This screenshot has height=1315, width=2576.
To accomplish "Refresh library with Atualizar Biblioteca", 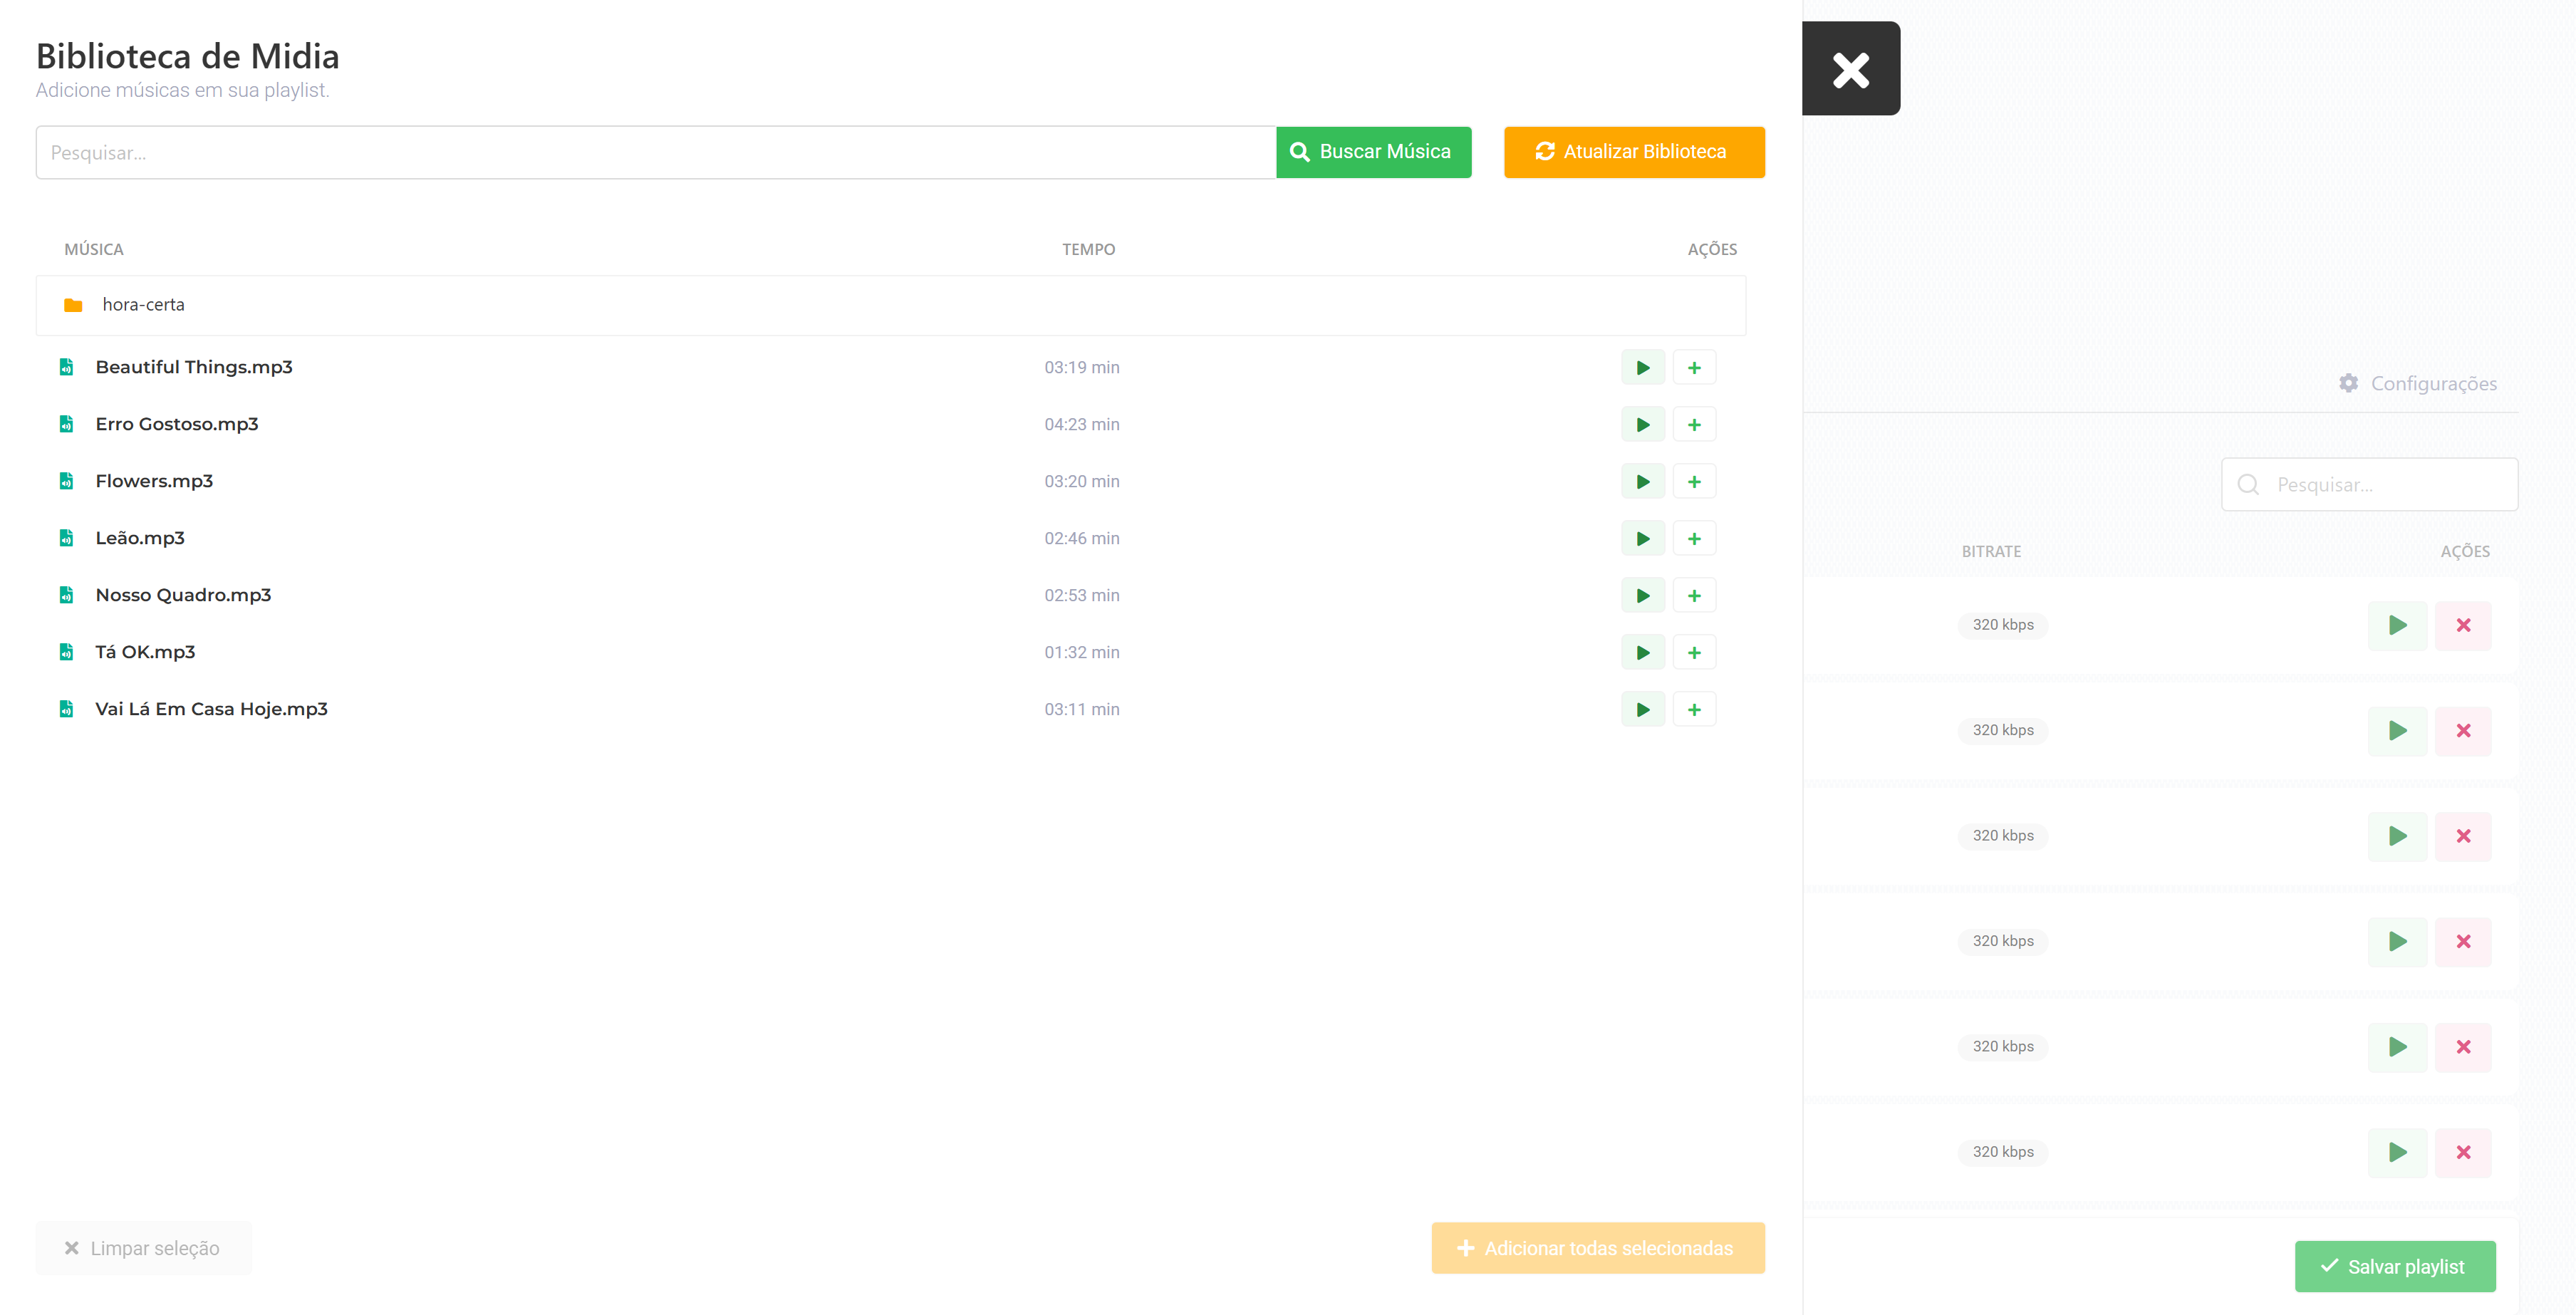I will point(1633,152).
